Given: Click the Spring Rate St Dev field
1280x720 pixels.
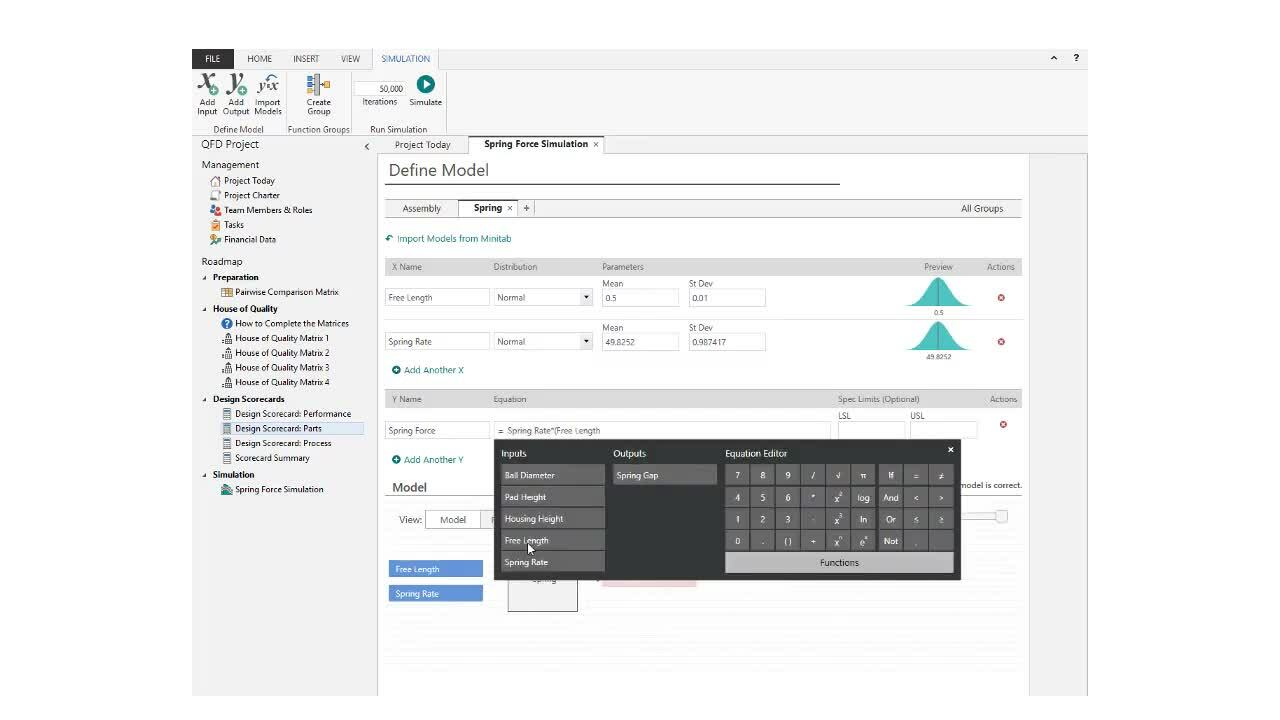Looking at the screenshot, I should click(727, 341).
